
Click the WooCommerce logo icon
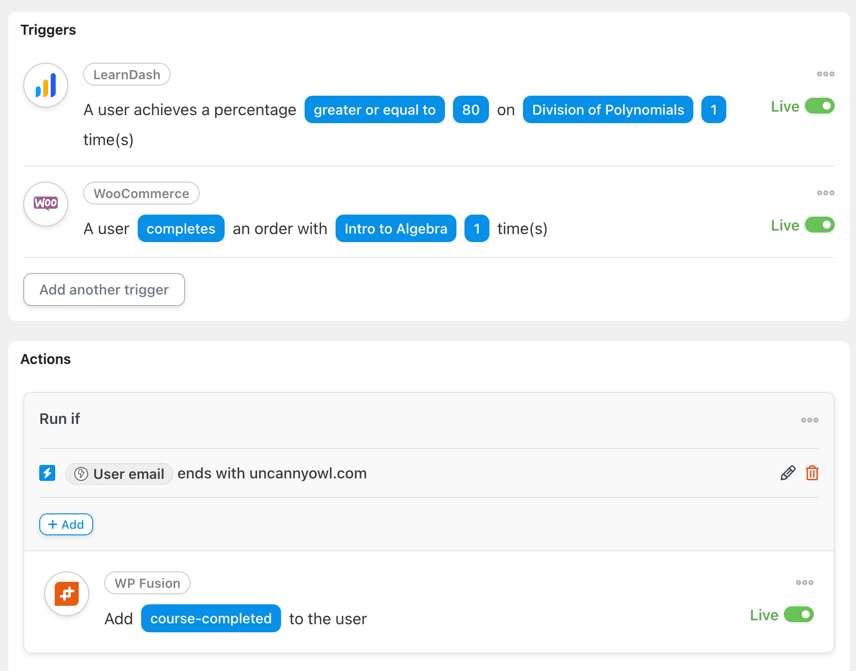point(46,204)
